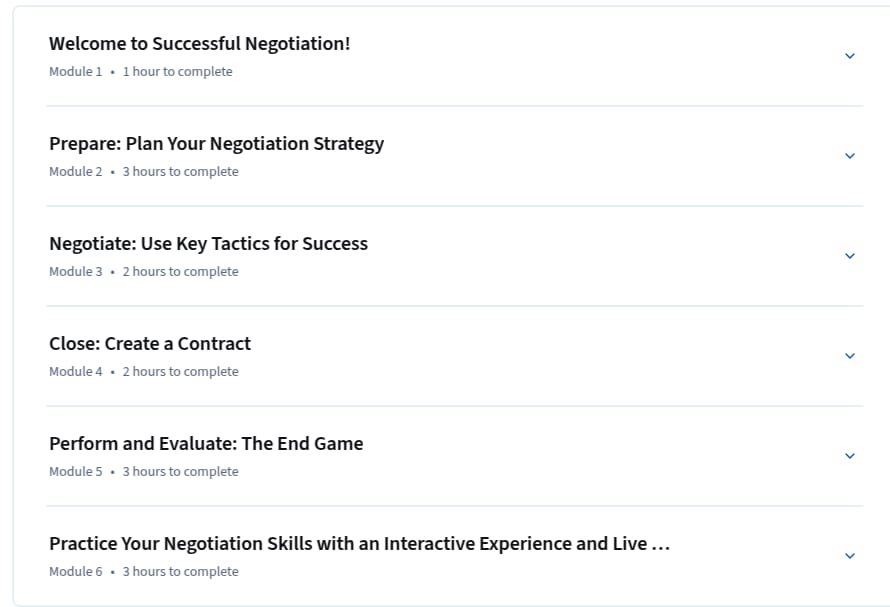Select 'Prepare: Plan Your Negotiation Strategy' heading
Viewport: 890px width, 607px height.
coord(217,144)
